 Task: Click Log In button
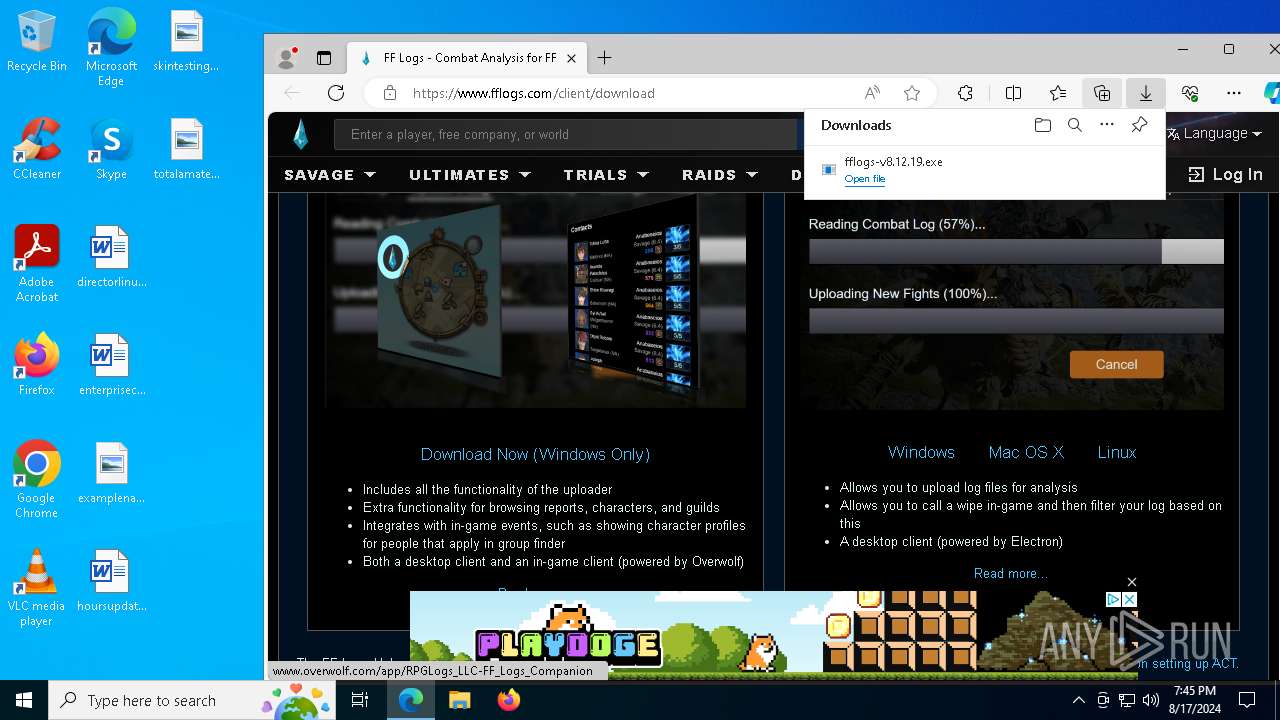1225,175
